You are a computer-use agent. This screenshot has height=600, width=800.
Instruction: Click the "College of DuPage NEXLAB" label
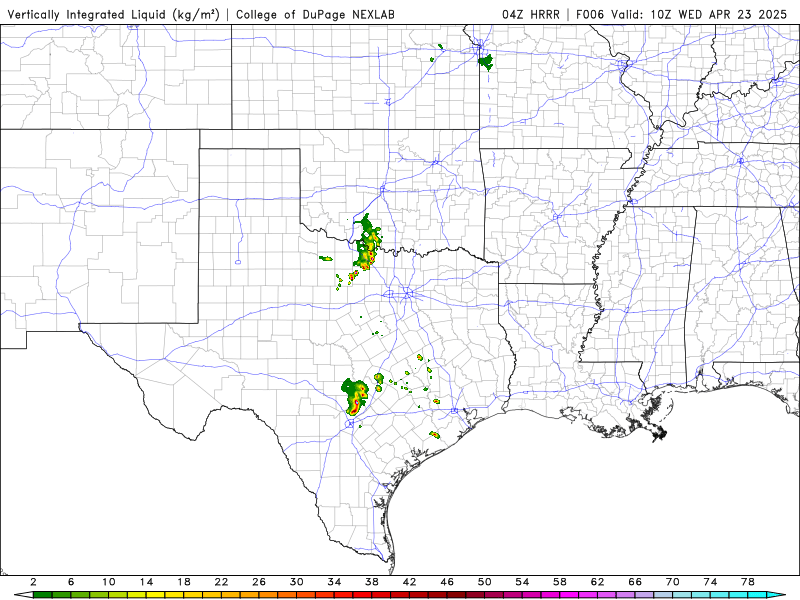pyautogui.click(x=315, y=15)
